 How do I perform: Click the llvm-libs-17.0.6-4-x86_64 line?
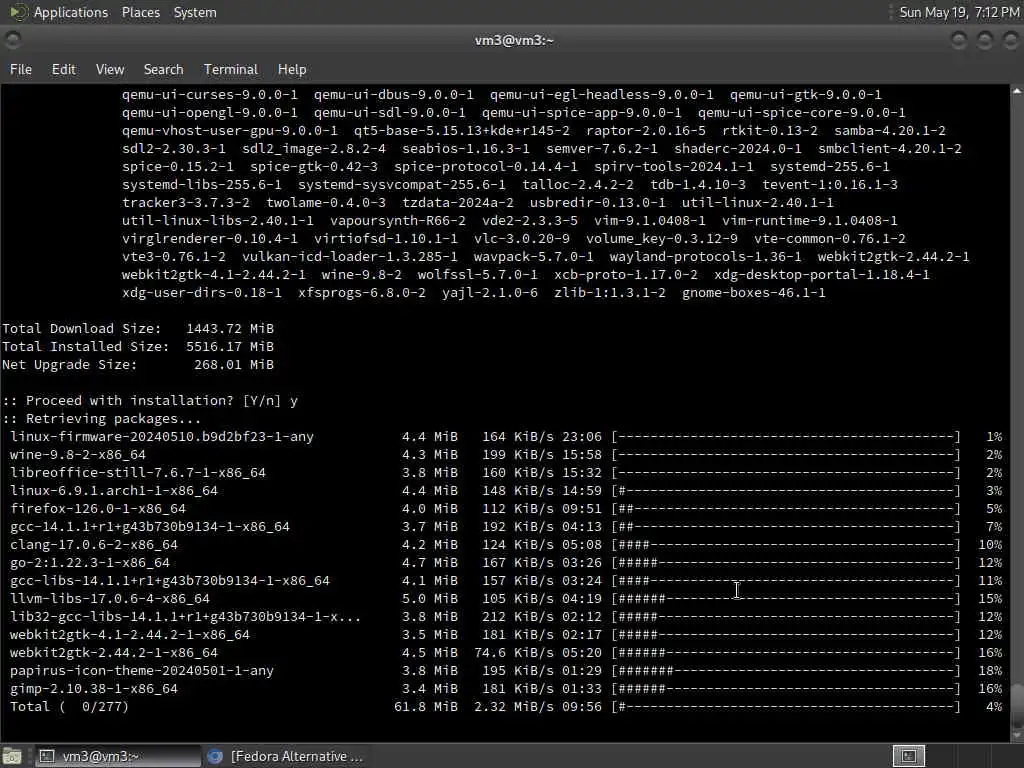tap(505, 599)
